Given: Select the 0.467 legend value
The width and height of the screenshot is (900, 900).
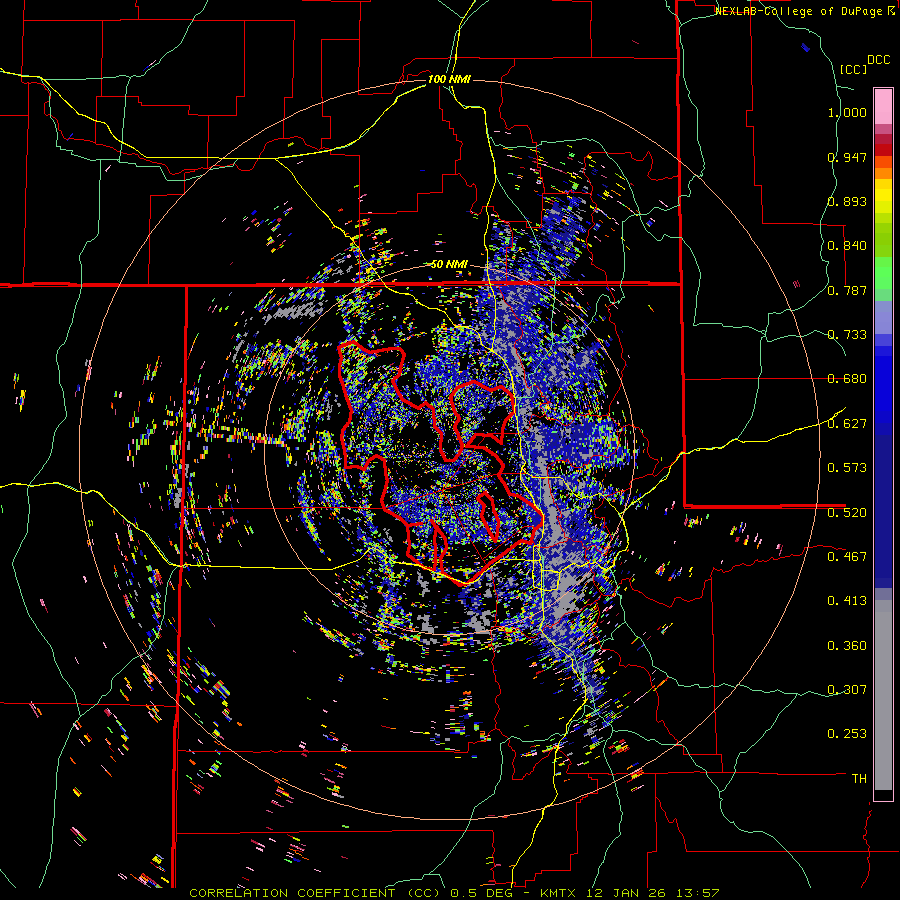Looking at the screenshot, I should (x=847, y=556).
